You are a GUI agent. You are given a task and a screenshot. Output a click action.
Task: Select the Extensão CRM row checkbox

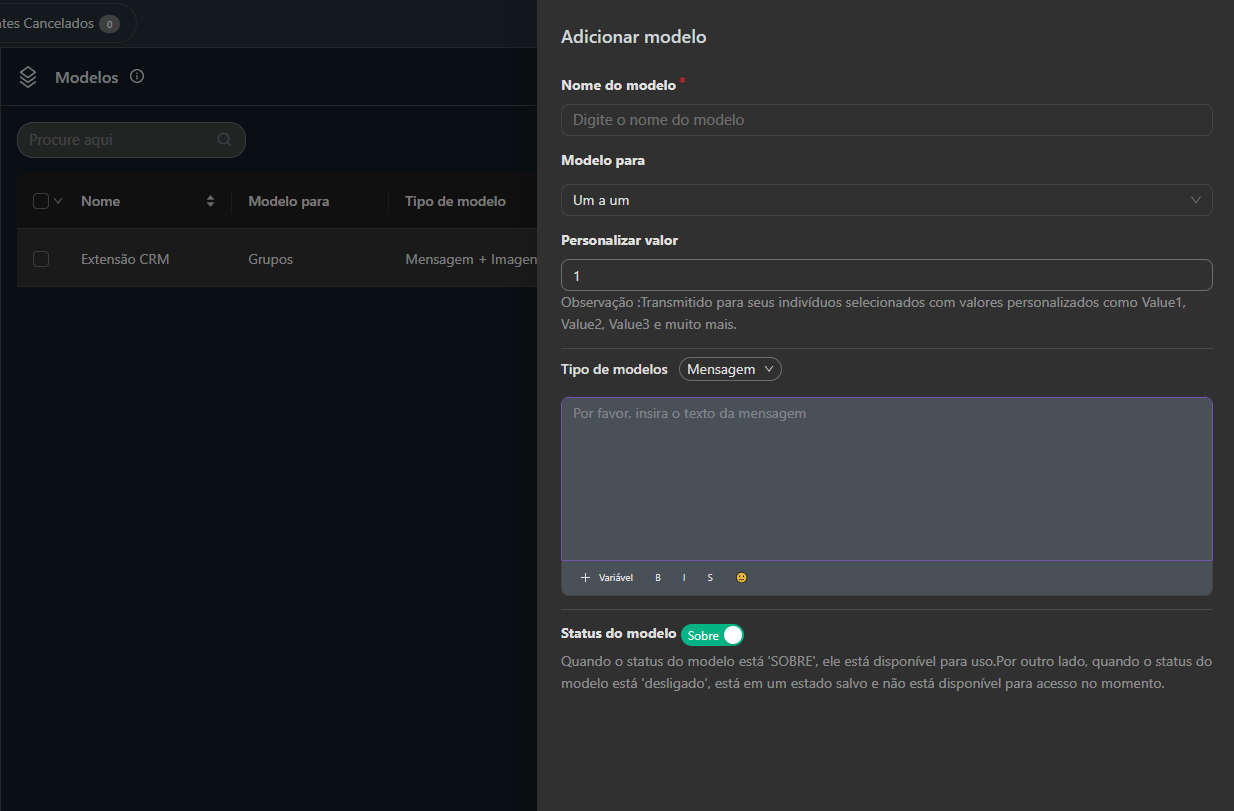[x=41, y=259]
